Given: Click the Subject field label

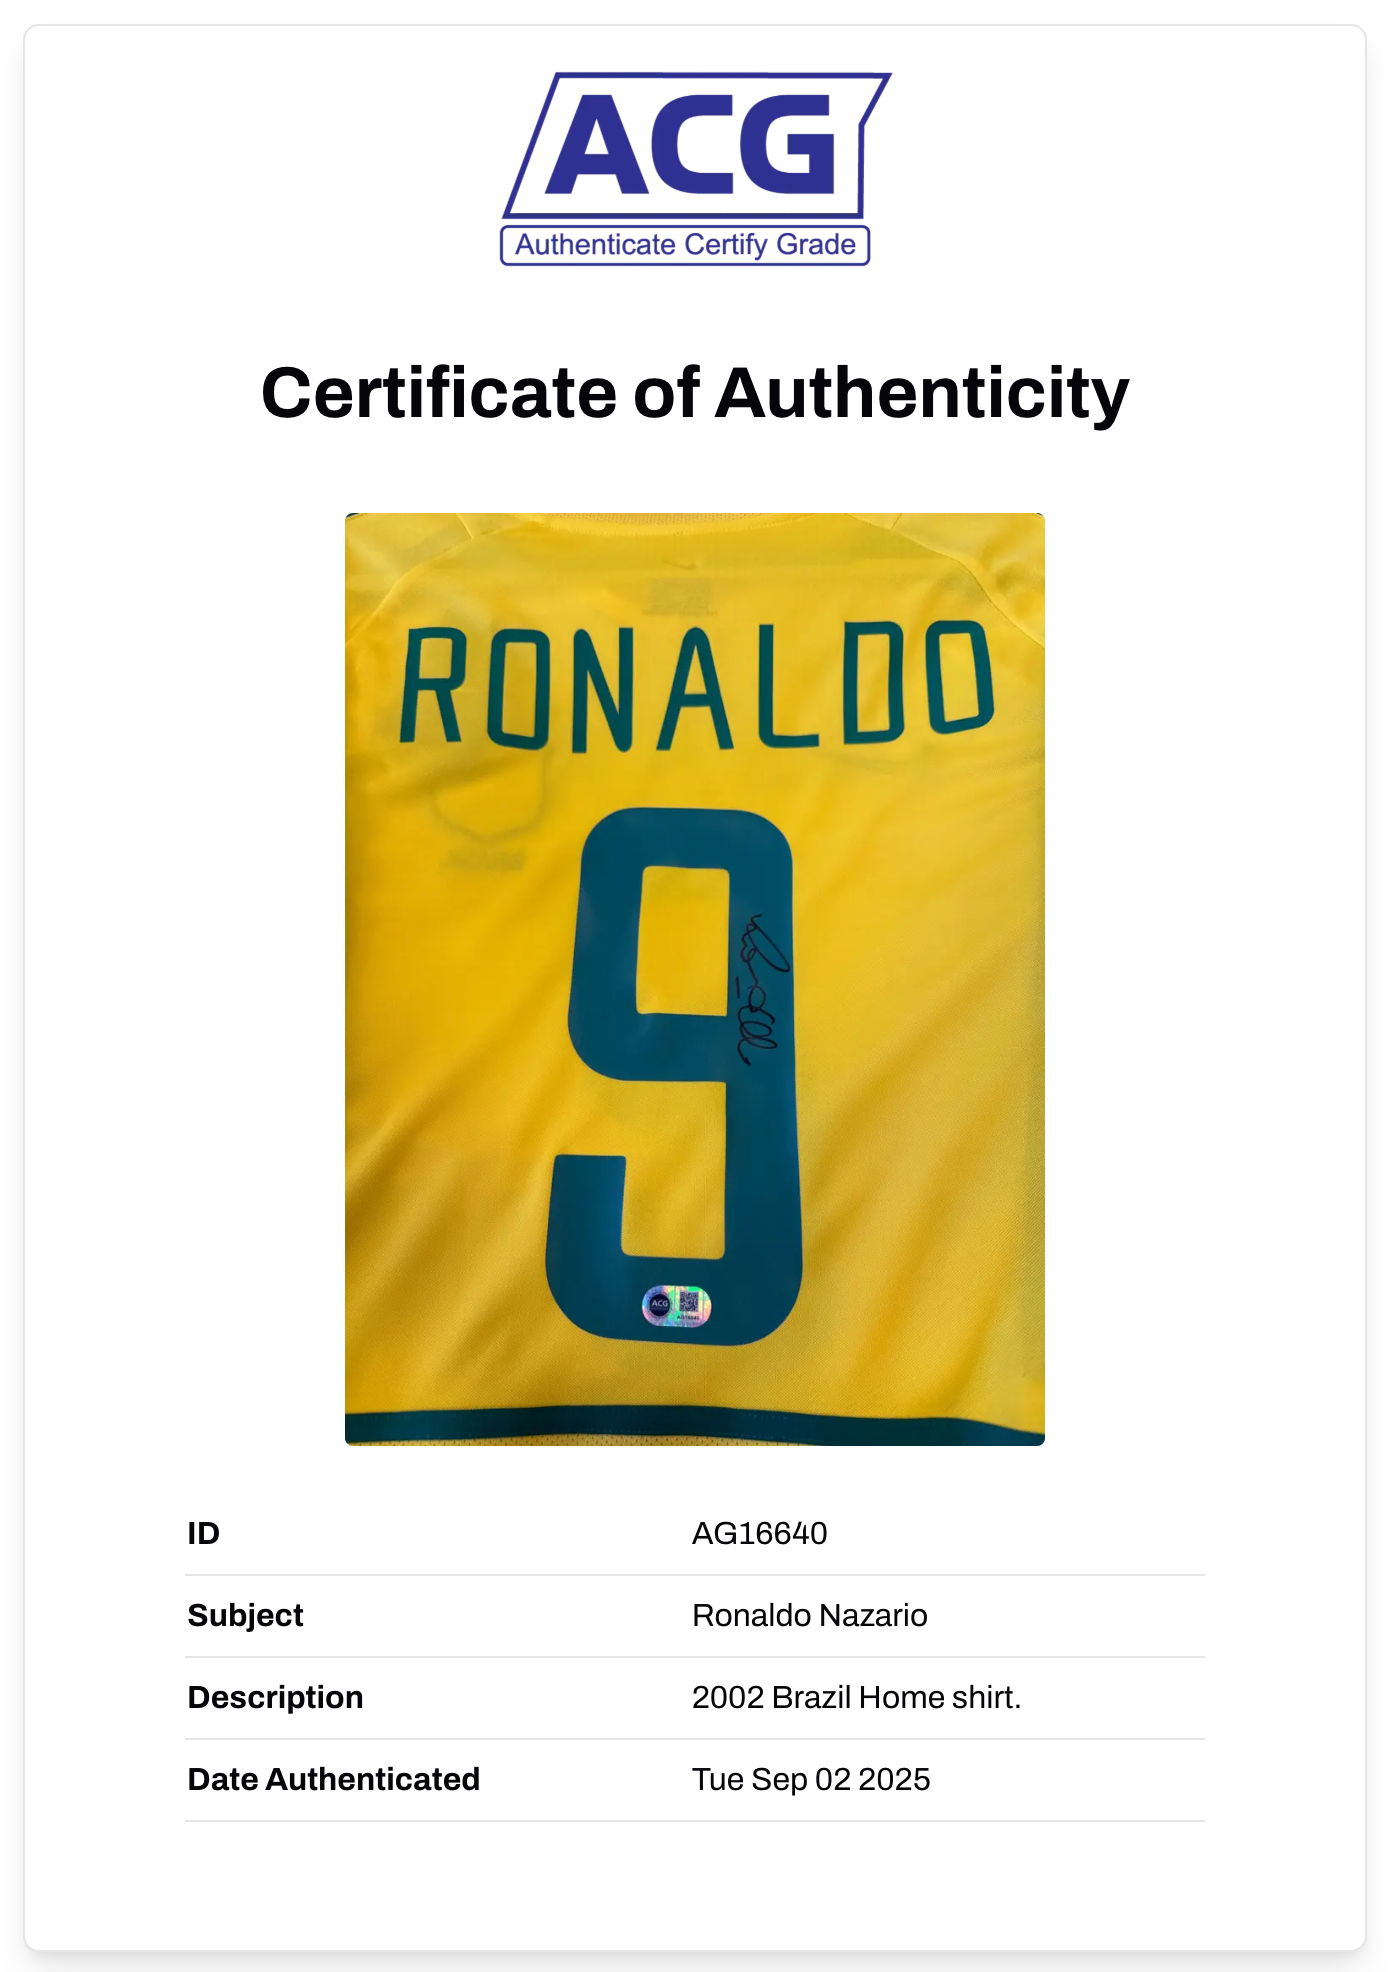Looking at the screenshot, I should [246, 1615].
